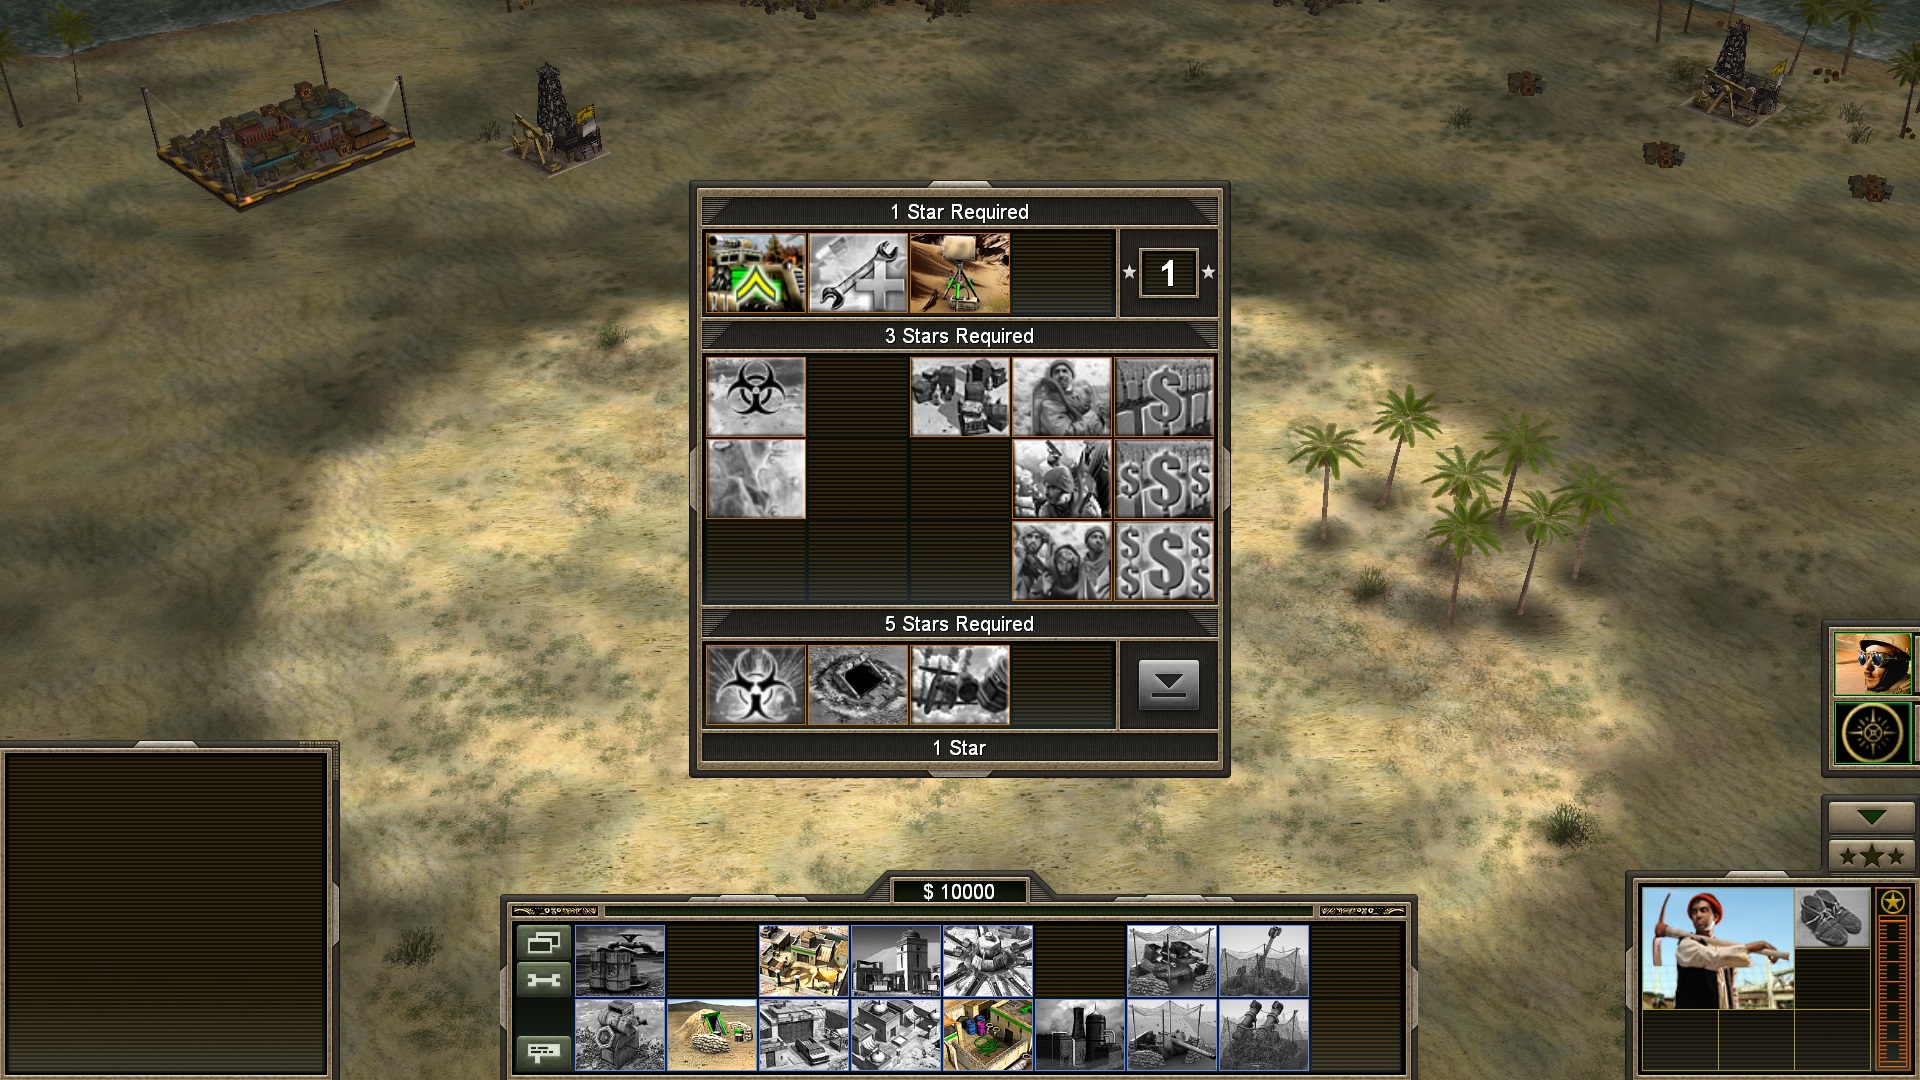Screen dimensions: 1920x1080
Task: Click the current star count button showing 1
Action: (1166, 273)
